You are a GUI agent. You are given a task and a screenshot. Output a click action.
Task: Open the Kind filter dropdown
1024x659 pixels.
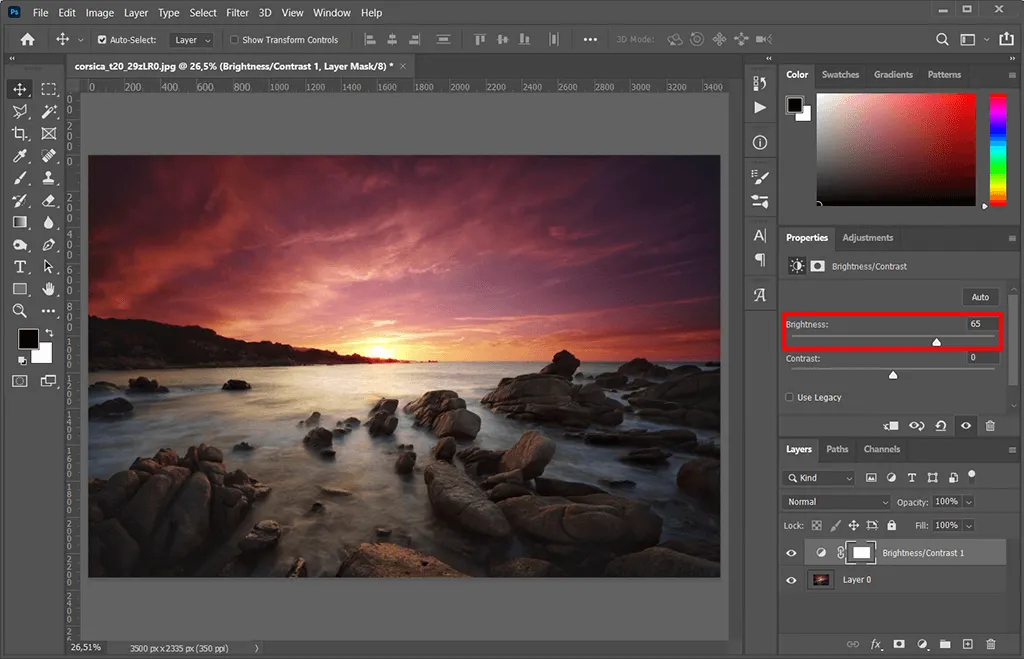818,477
